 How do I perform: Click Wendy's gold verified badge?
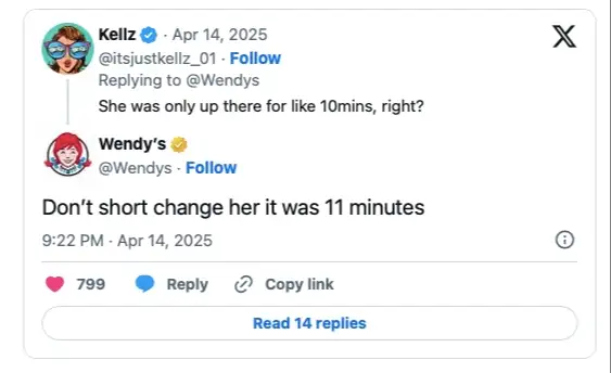coord(179,145)
